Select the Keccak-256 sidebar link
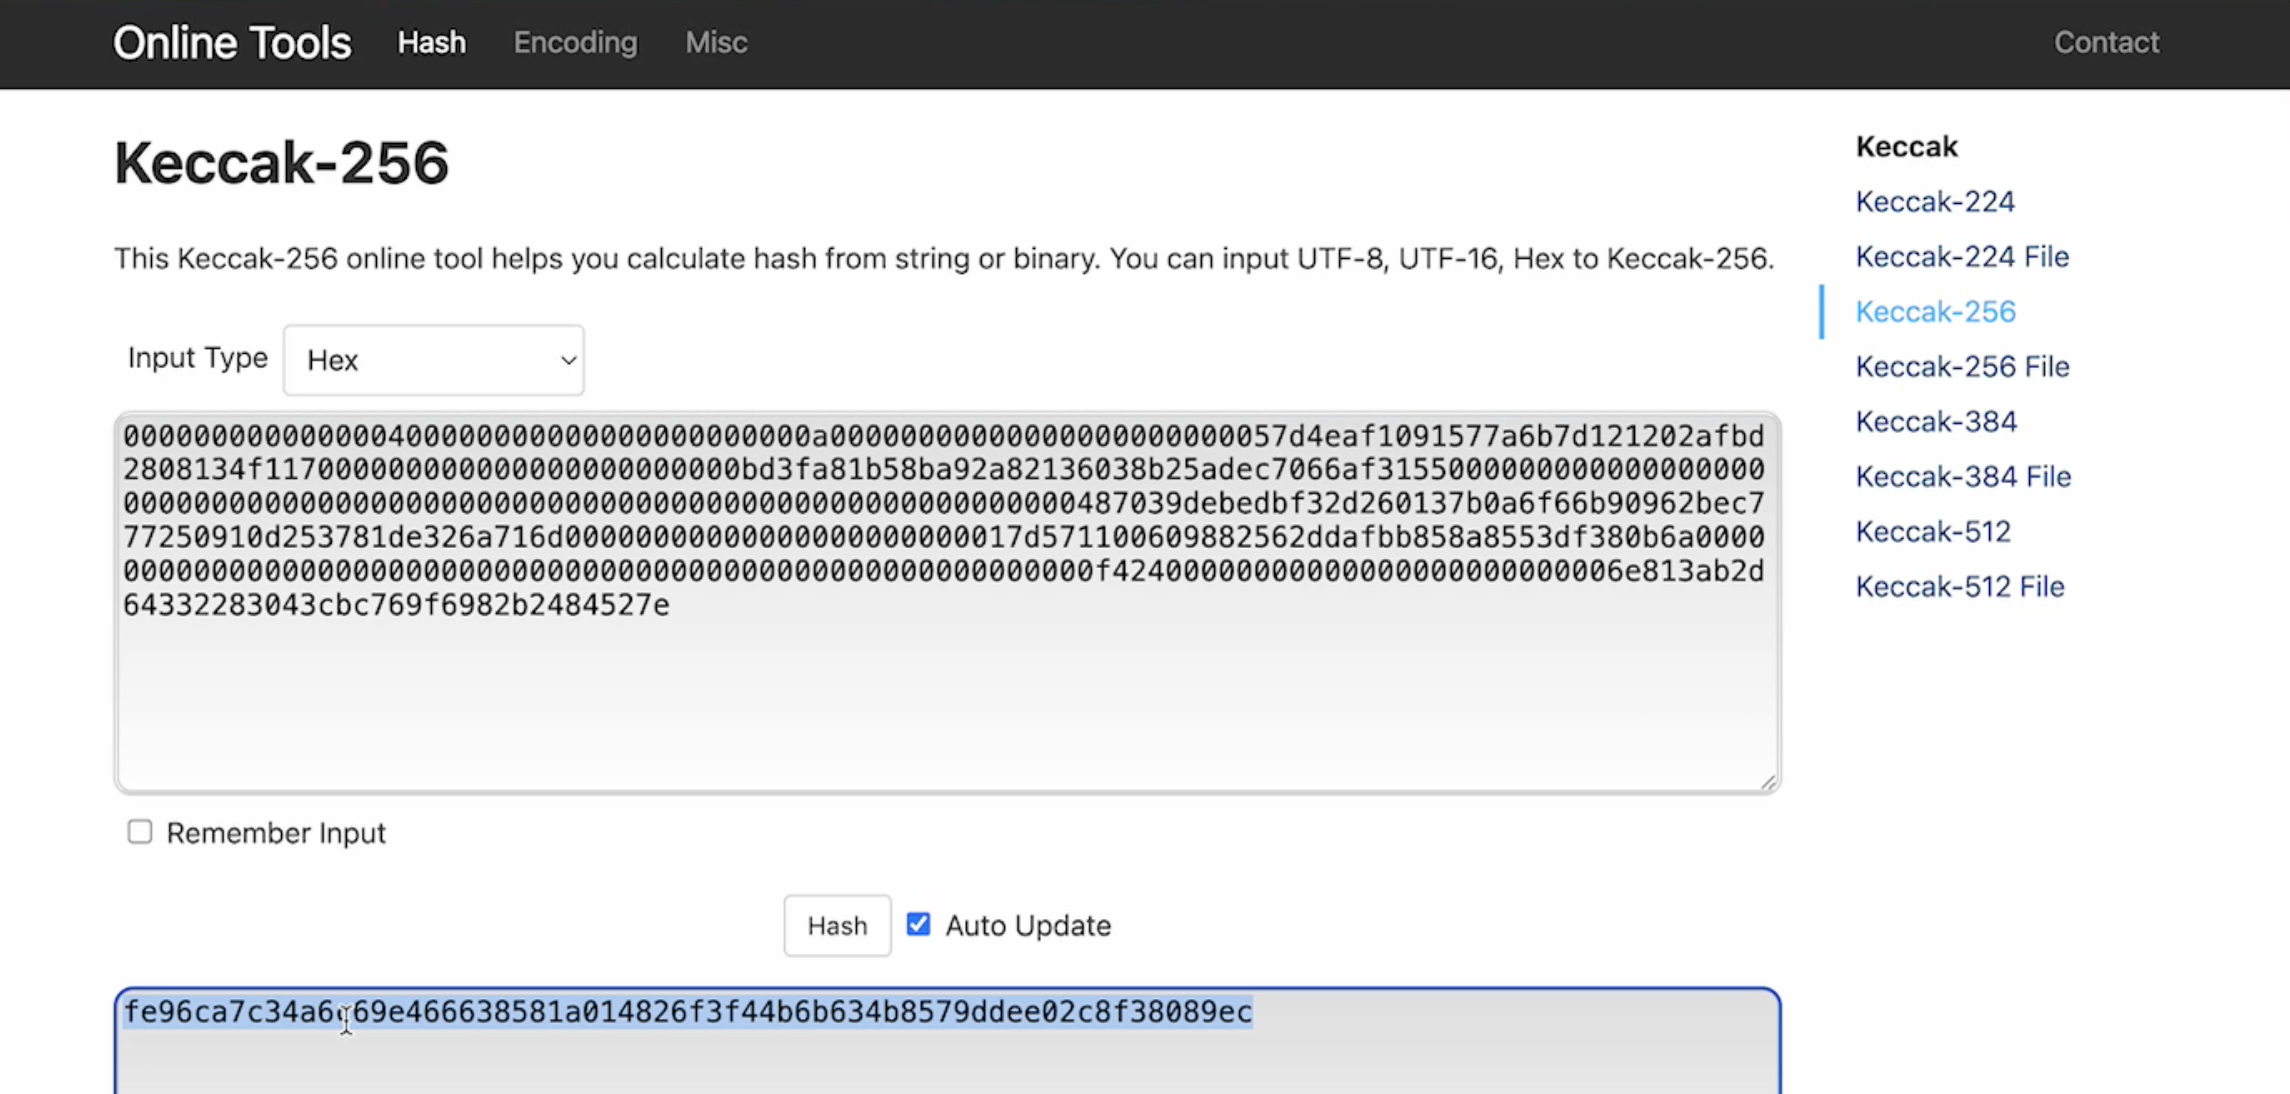Screen dimensions: 2290x1094 [1935, 312]
